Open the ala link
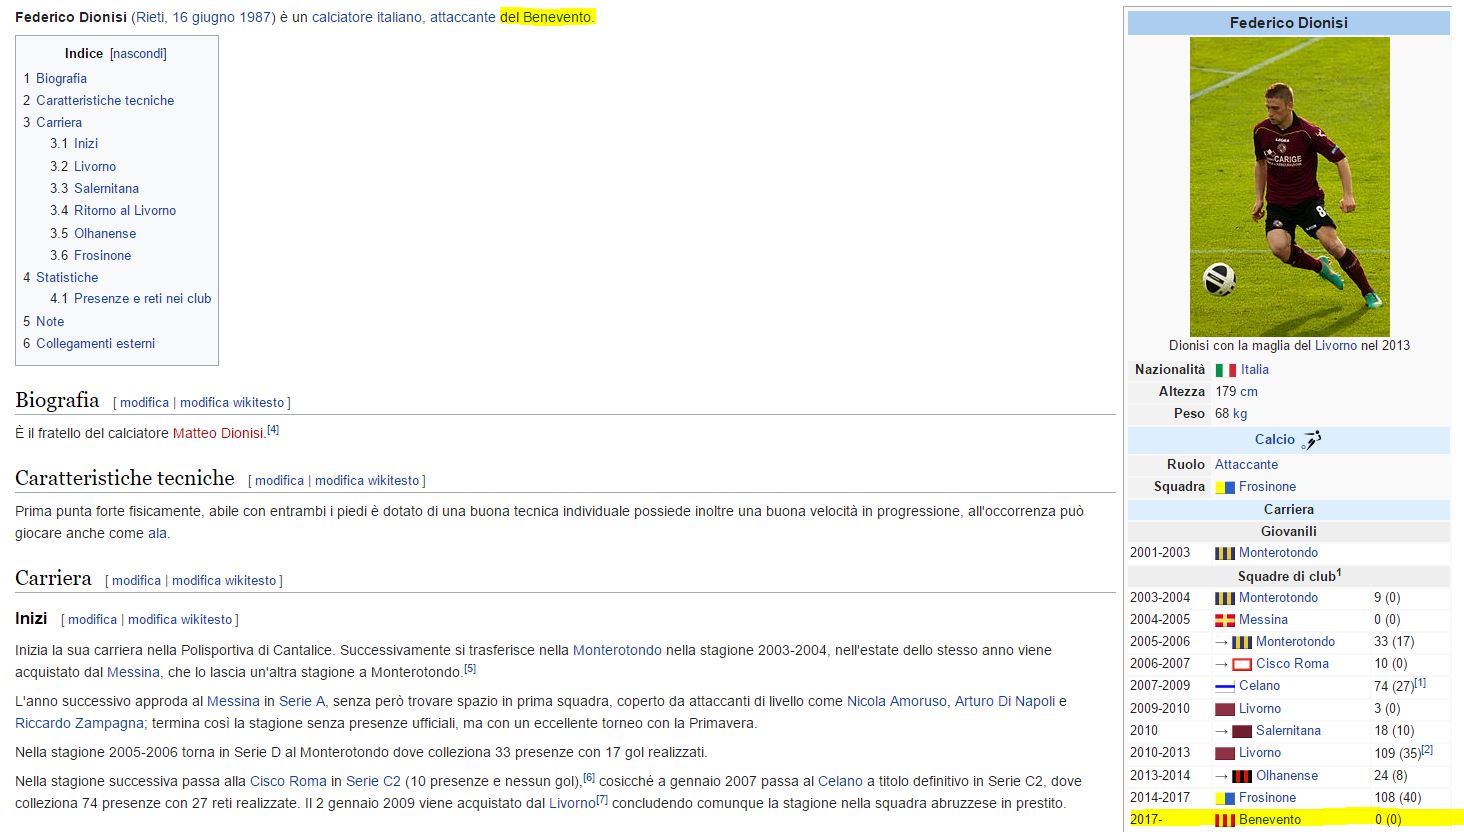This screenshot has width=1464, height=832. click(157, 534)
